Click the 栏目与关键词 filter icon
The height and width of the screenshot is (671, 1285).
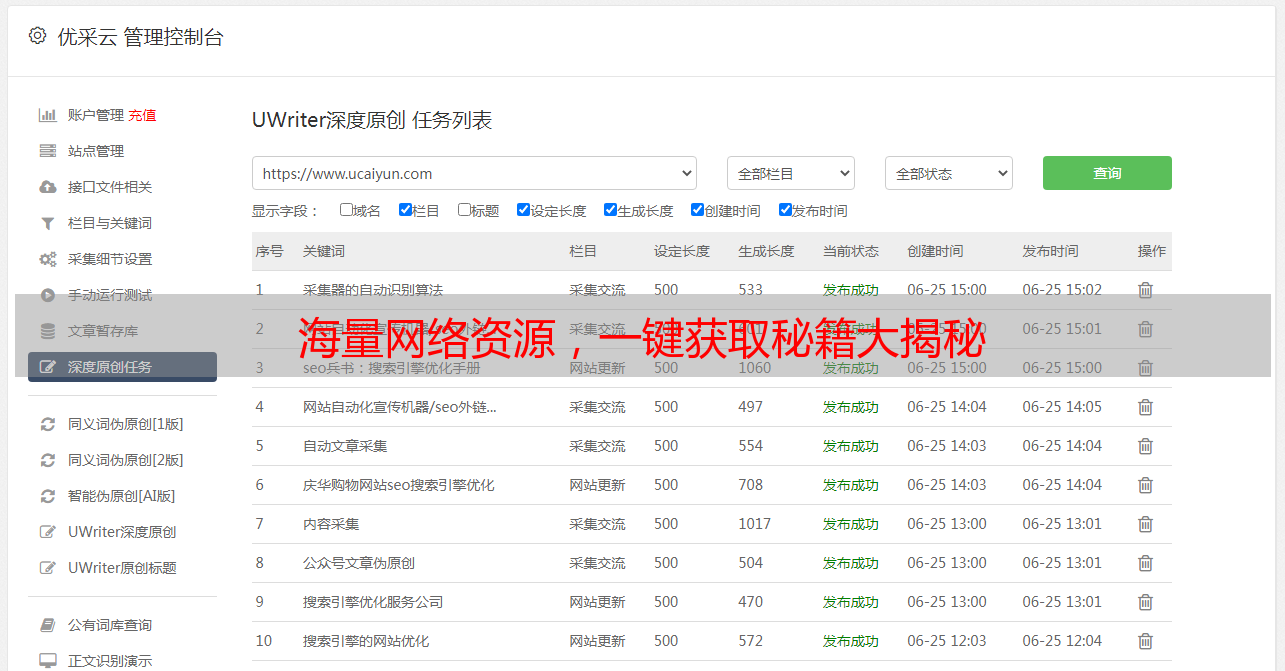point(47,223)
